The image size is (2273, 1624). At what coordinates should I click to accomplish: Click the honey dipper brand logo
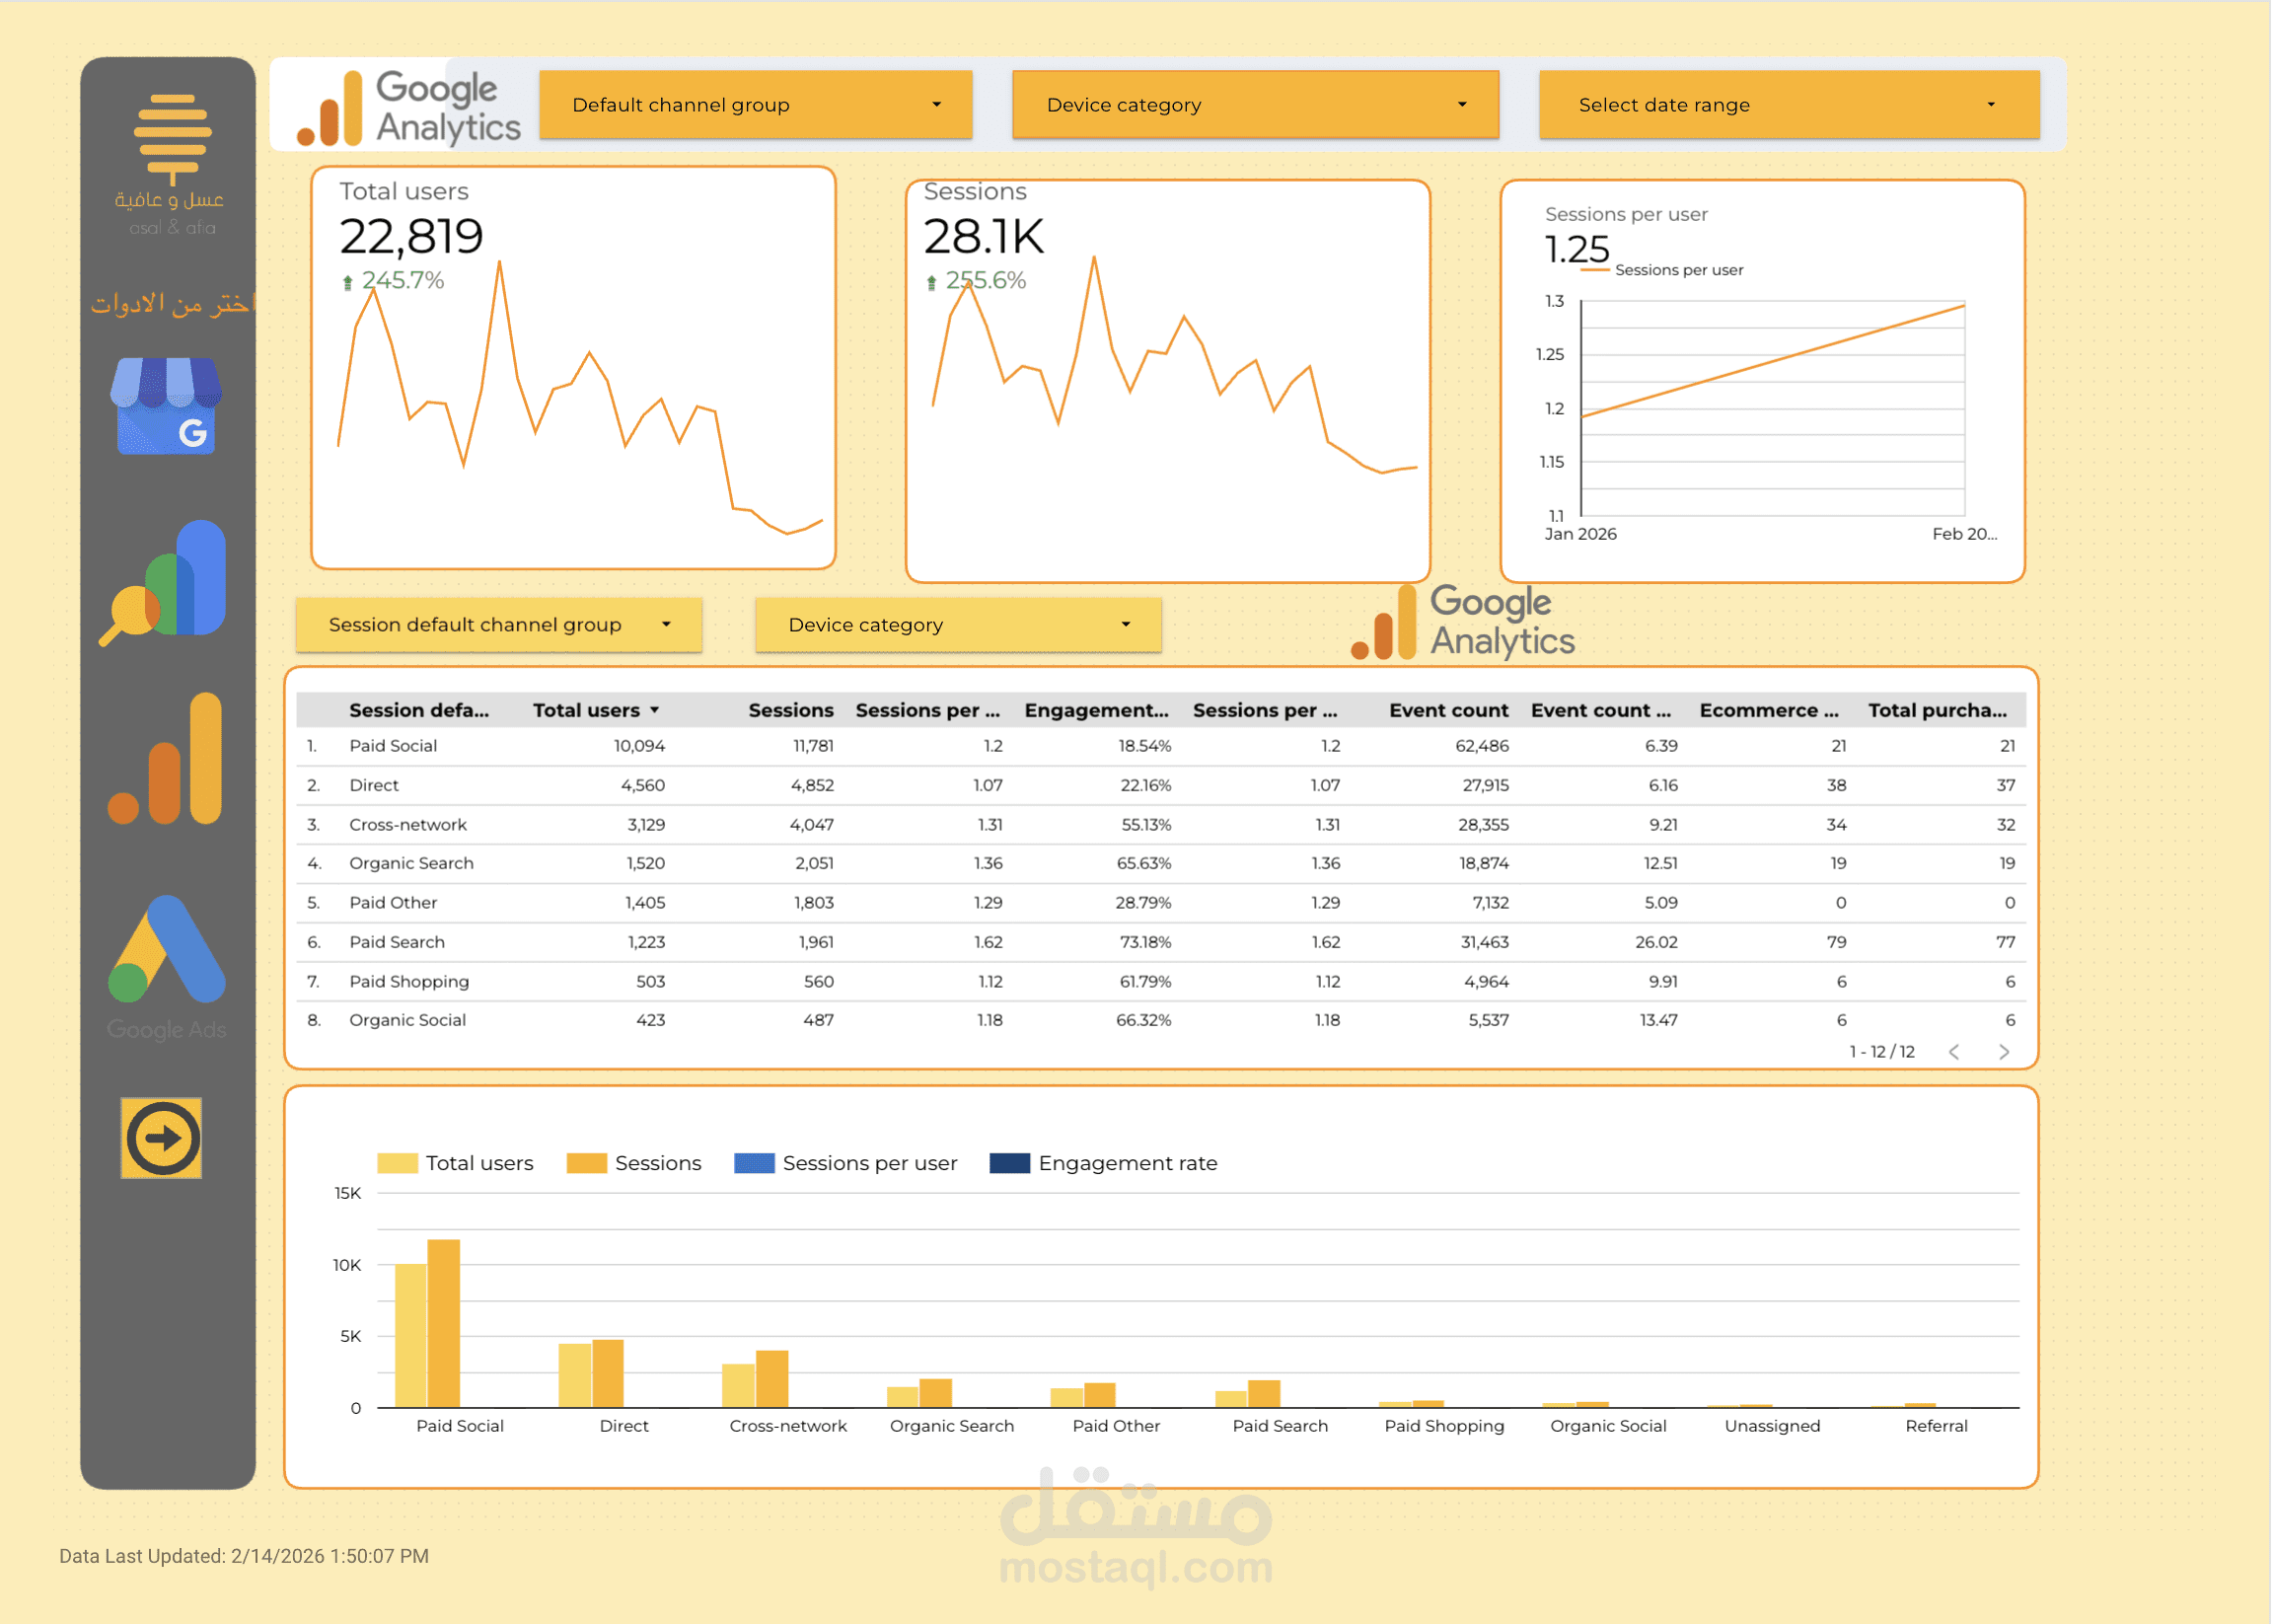[172, 138]
